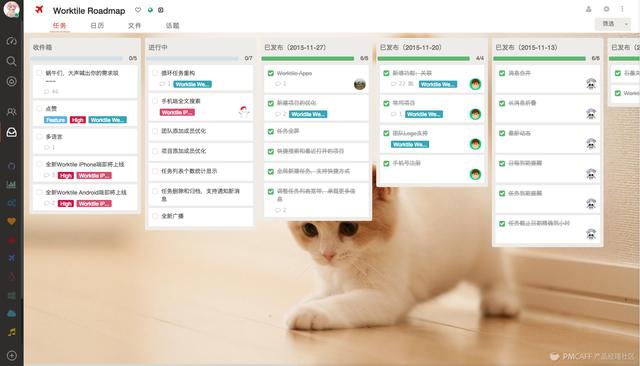Check the 全新广播 task checkbox
Viewport: 640px width, 366px height.
(x=155, y=216)
